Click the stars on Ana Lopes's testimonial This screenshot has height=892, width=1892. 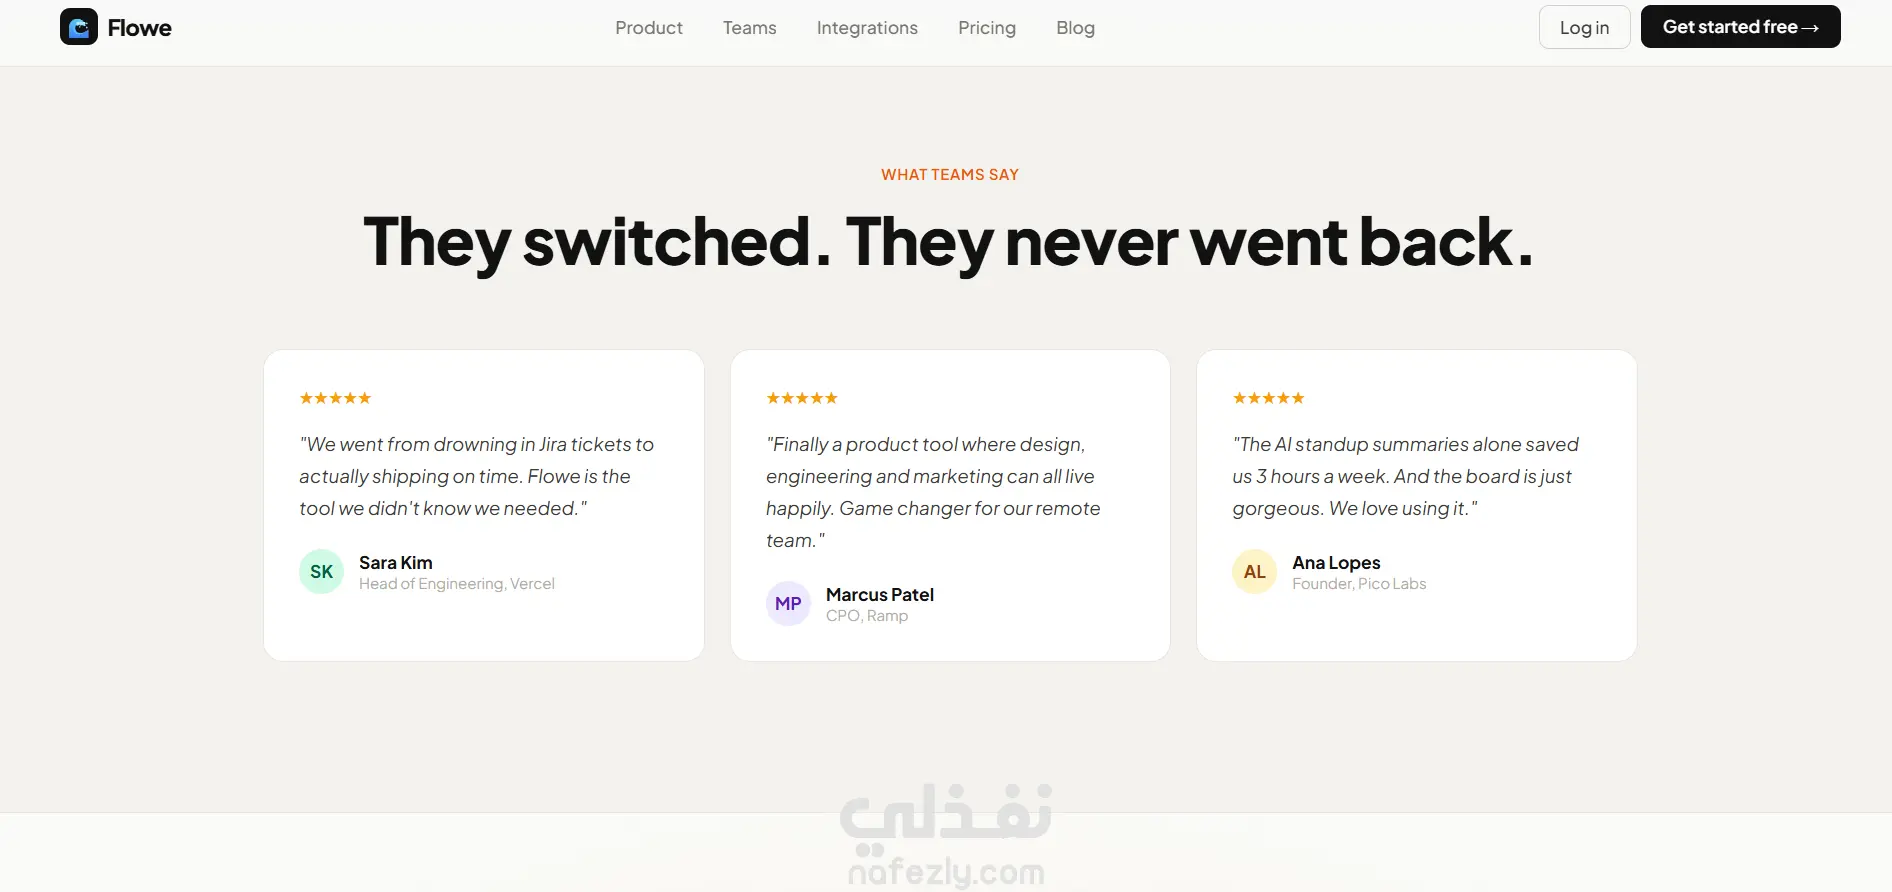(1268, 398)
